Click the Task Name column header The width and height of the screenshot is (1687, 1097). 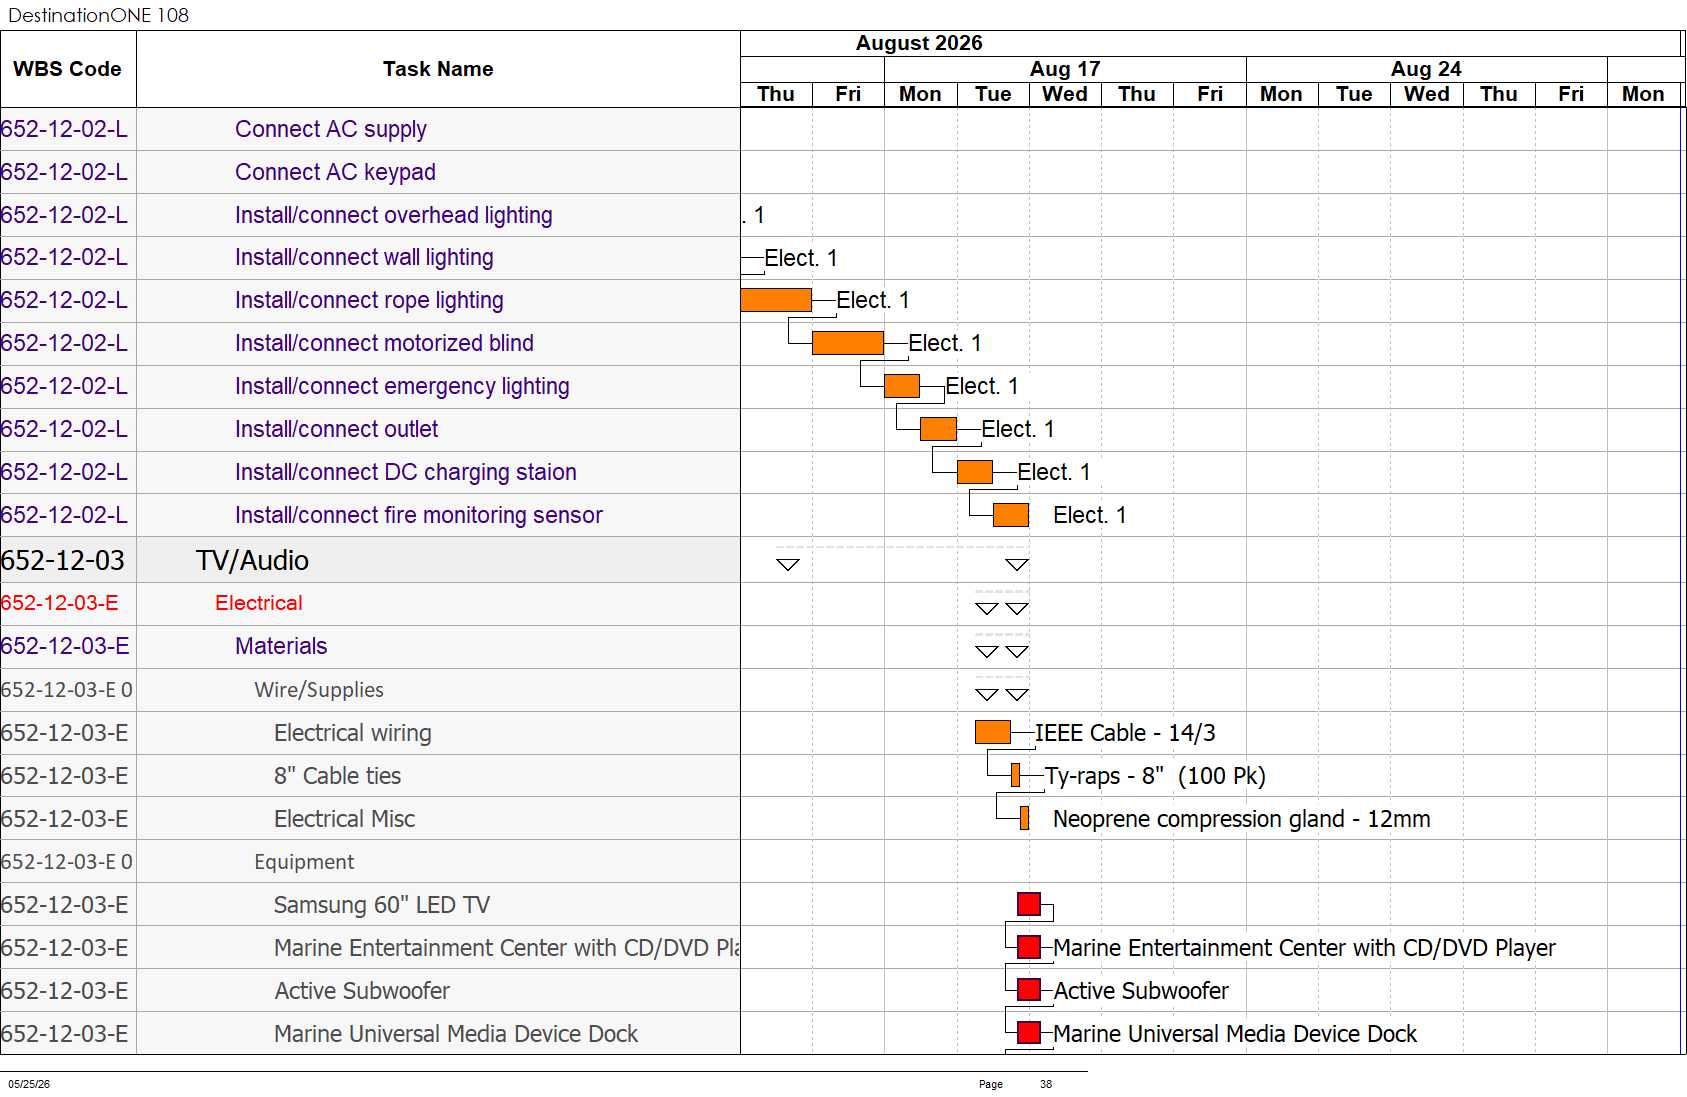tap(438, 69)
